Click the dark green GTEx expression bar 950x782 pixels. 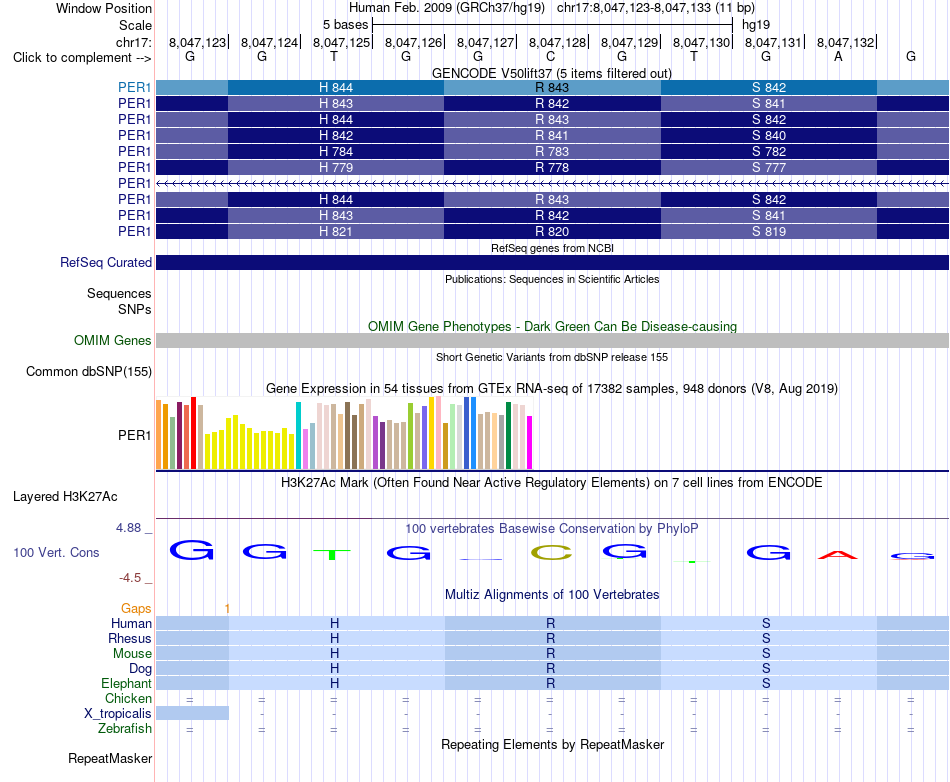(x=508, y=436)
